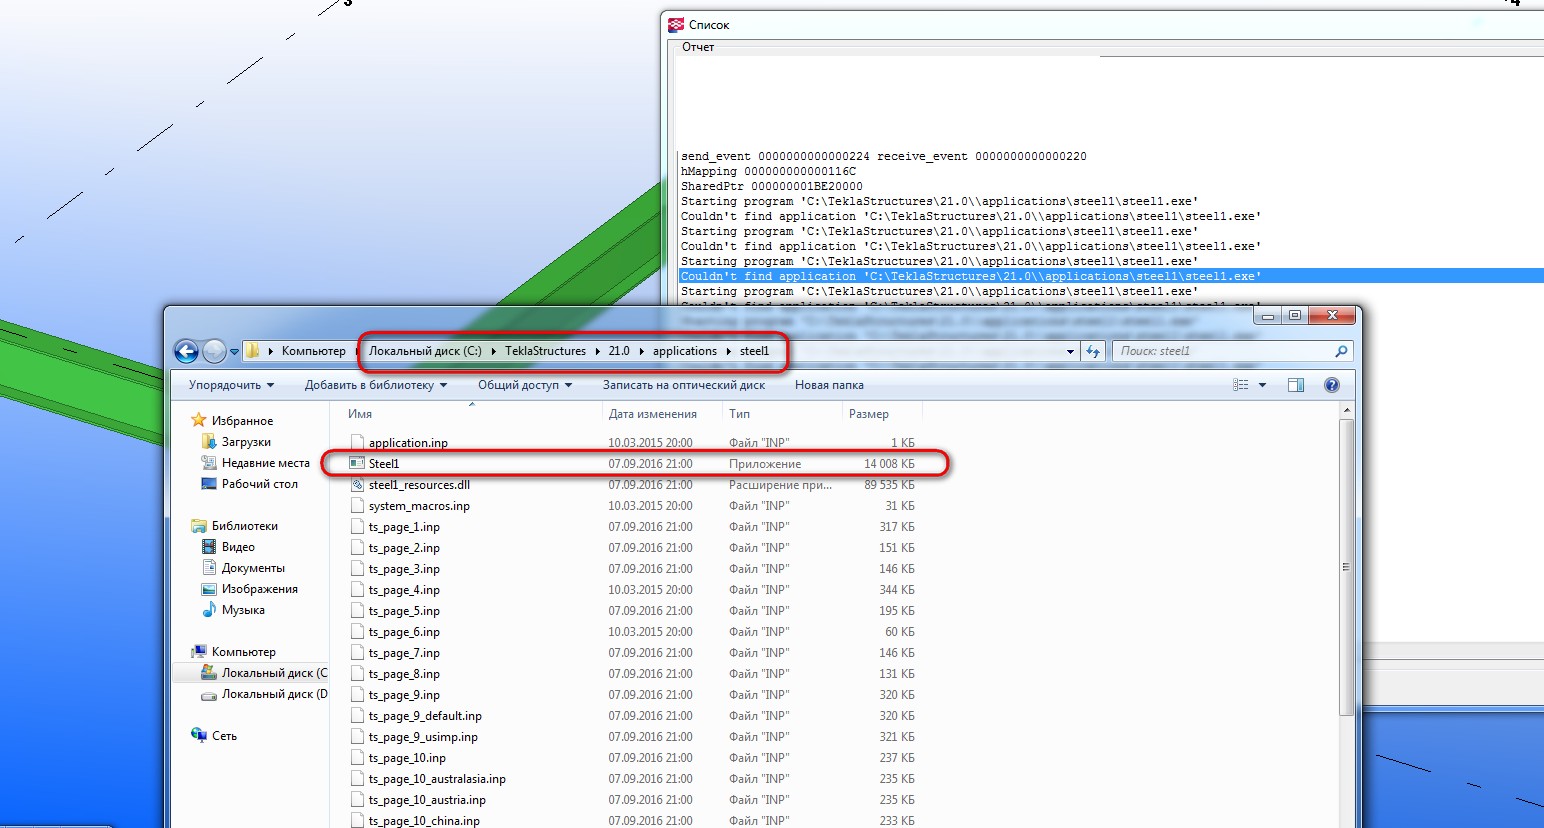Select Локальный диск (D:) in navigation pane
The width and height of the screenshot is (1544, 828).
pos(273,694)
